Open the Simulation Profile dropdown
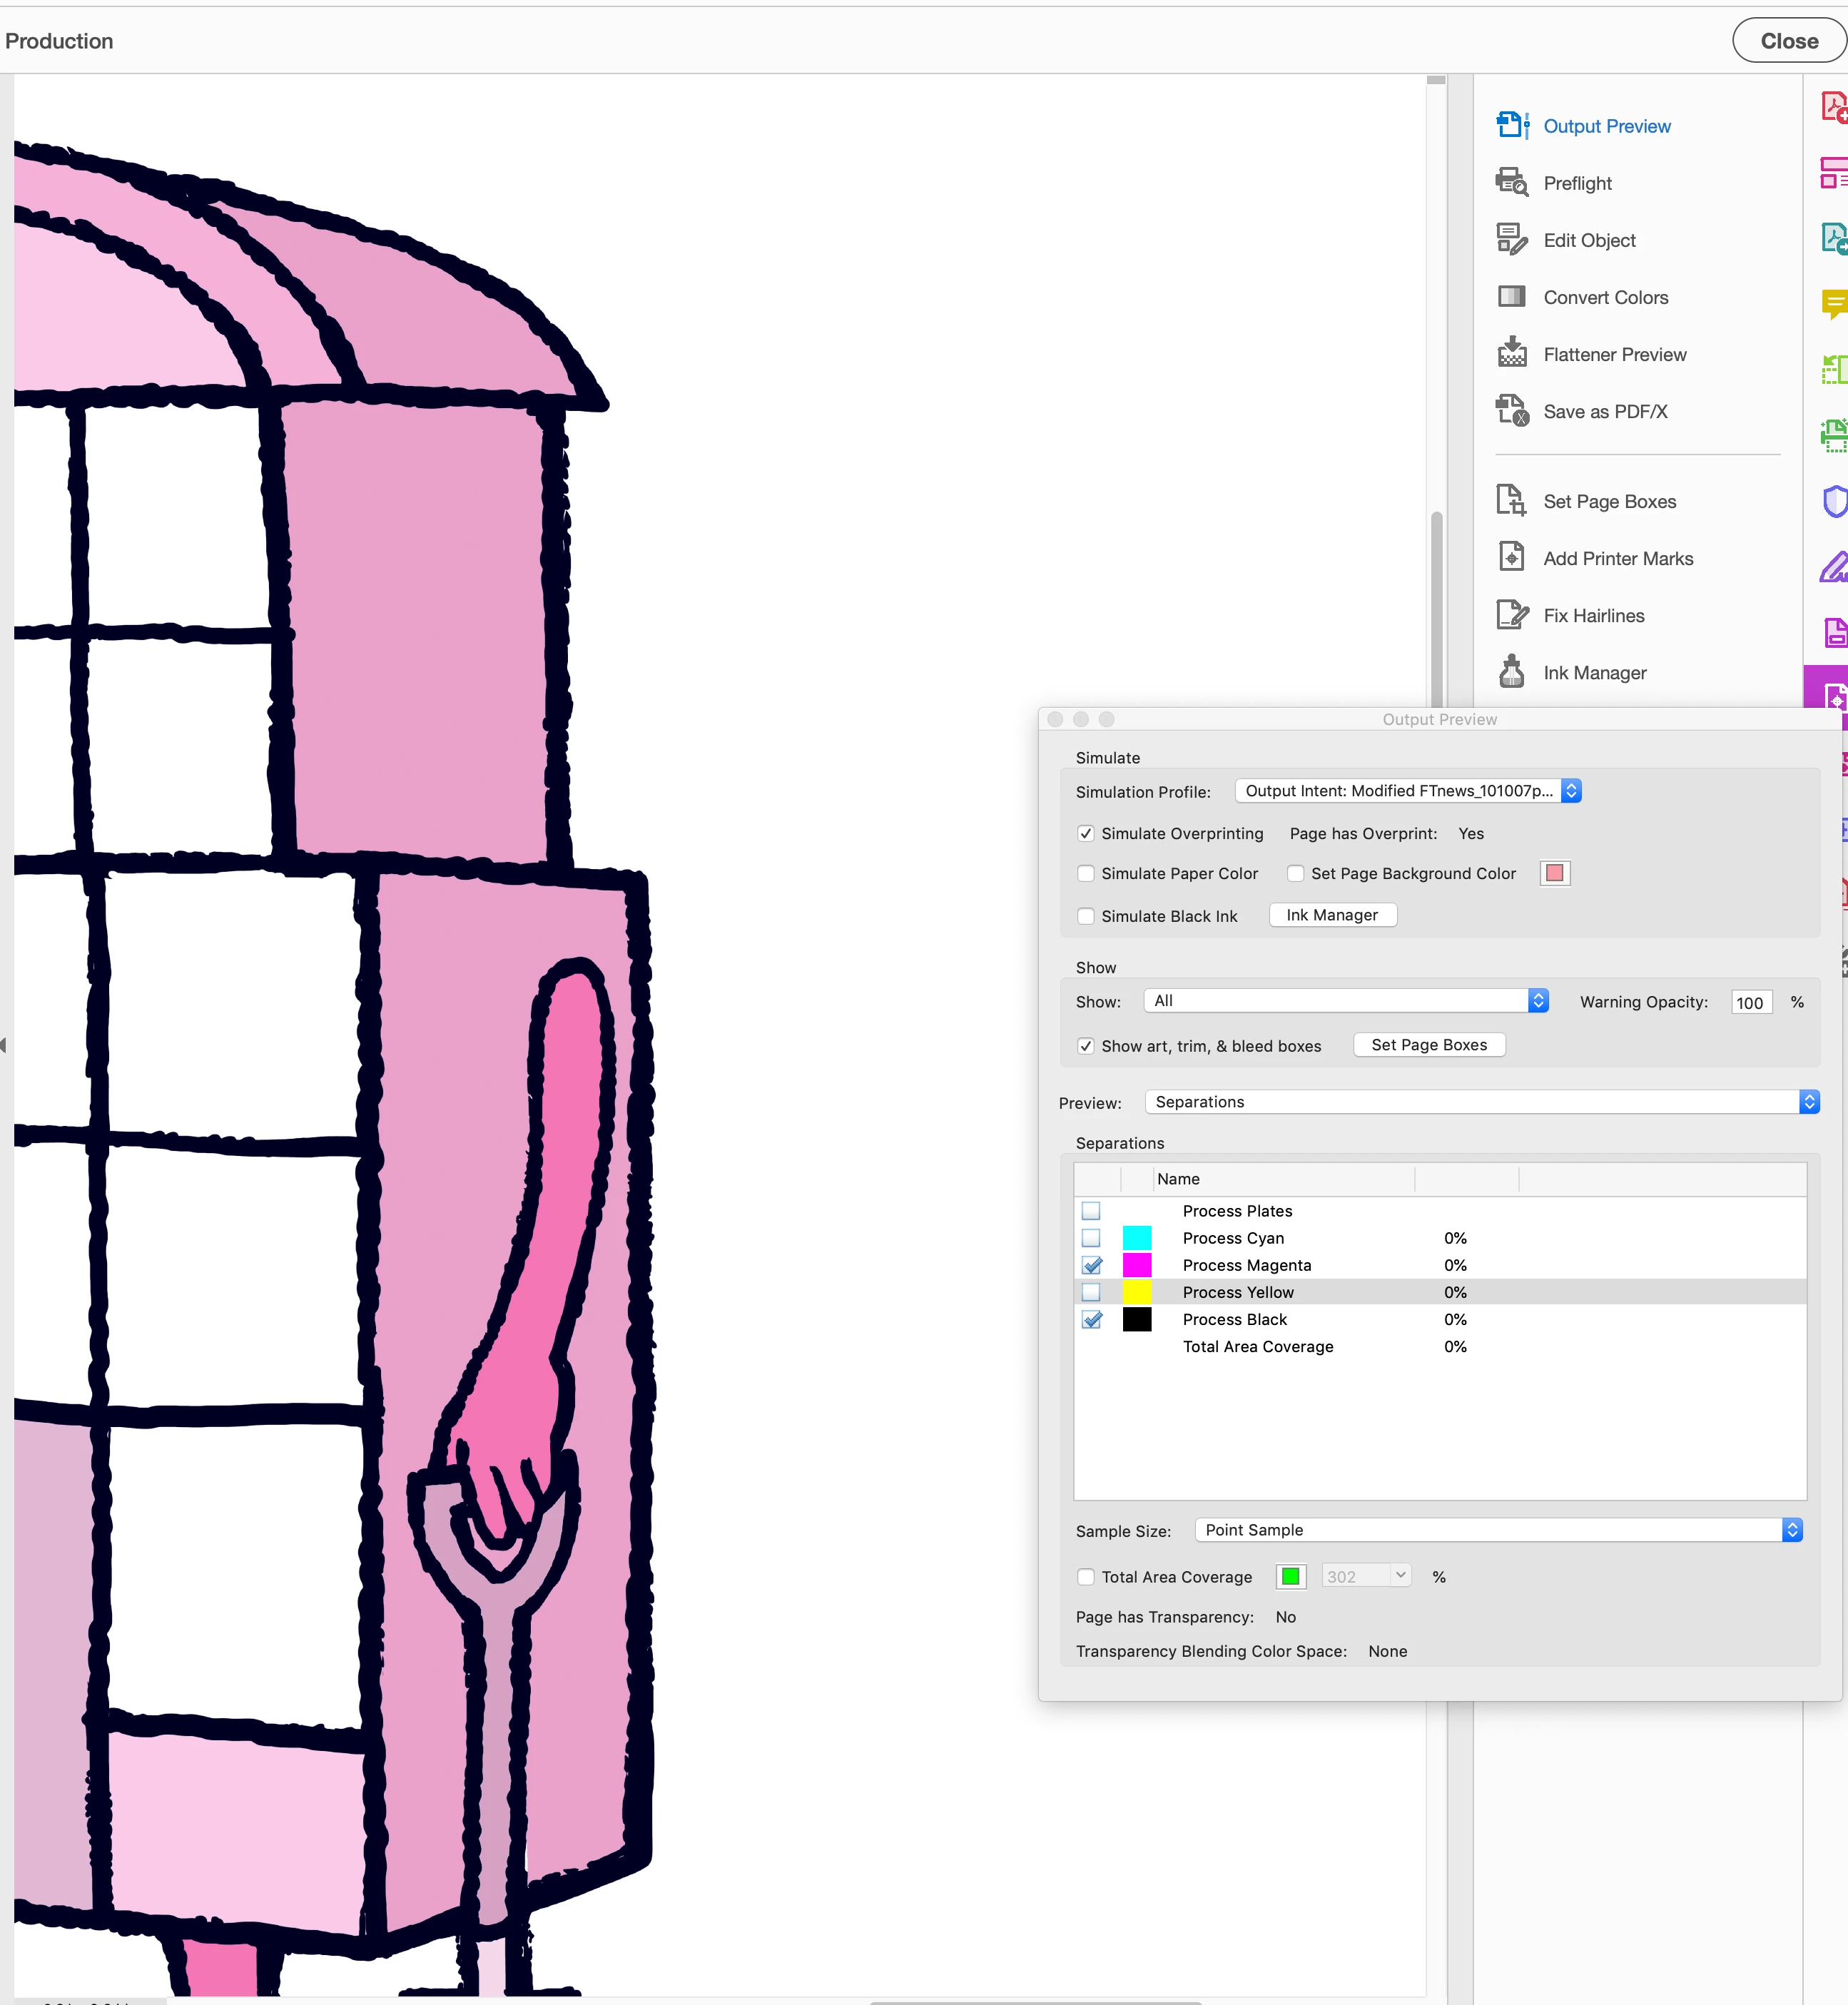 pos(1407,791)
